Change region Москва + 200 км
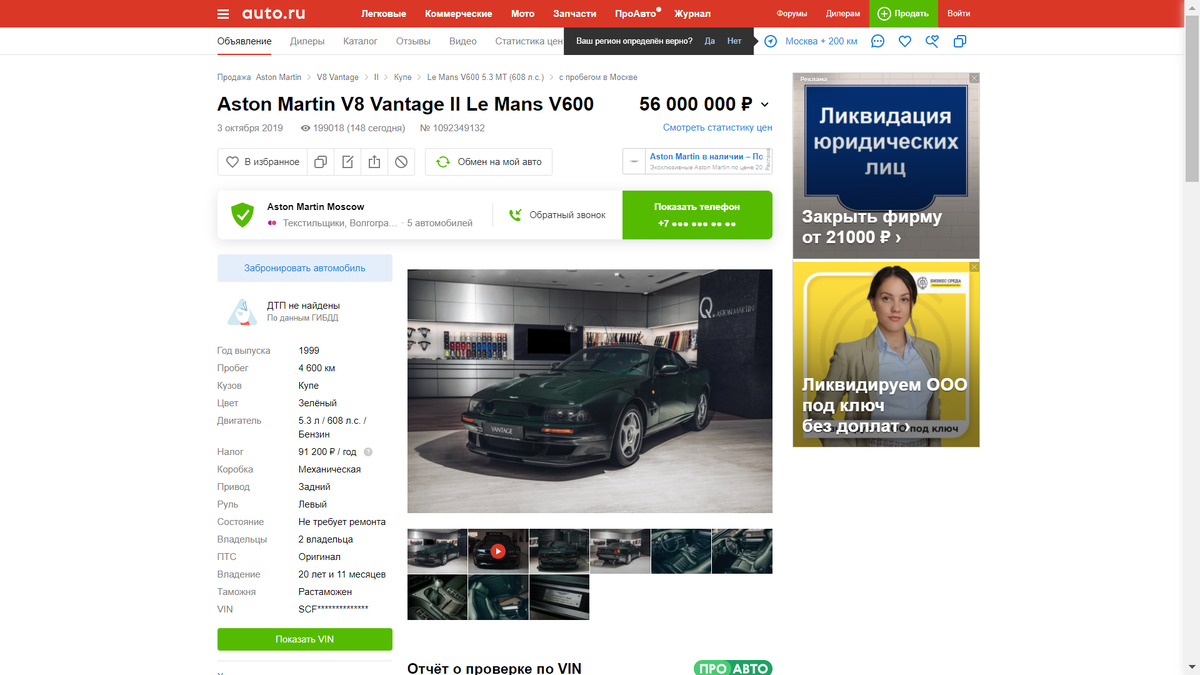The image size is (1200, 675). pos(821,41)
